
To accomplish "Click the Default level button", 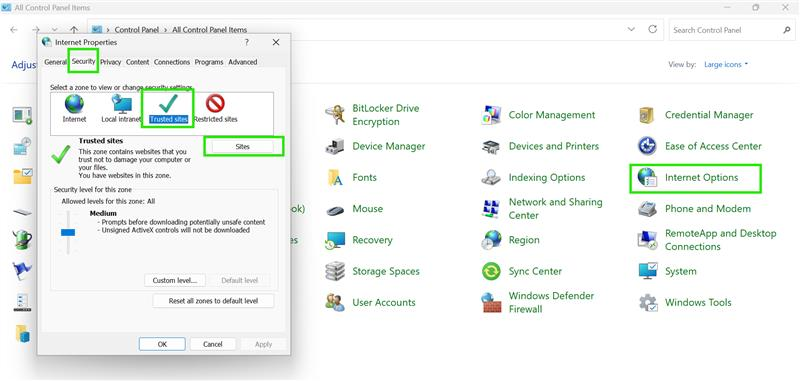I will (240, 281).
